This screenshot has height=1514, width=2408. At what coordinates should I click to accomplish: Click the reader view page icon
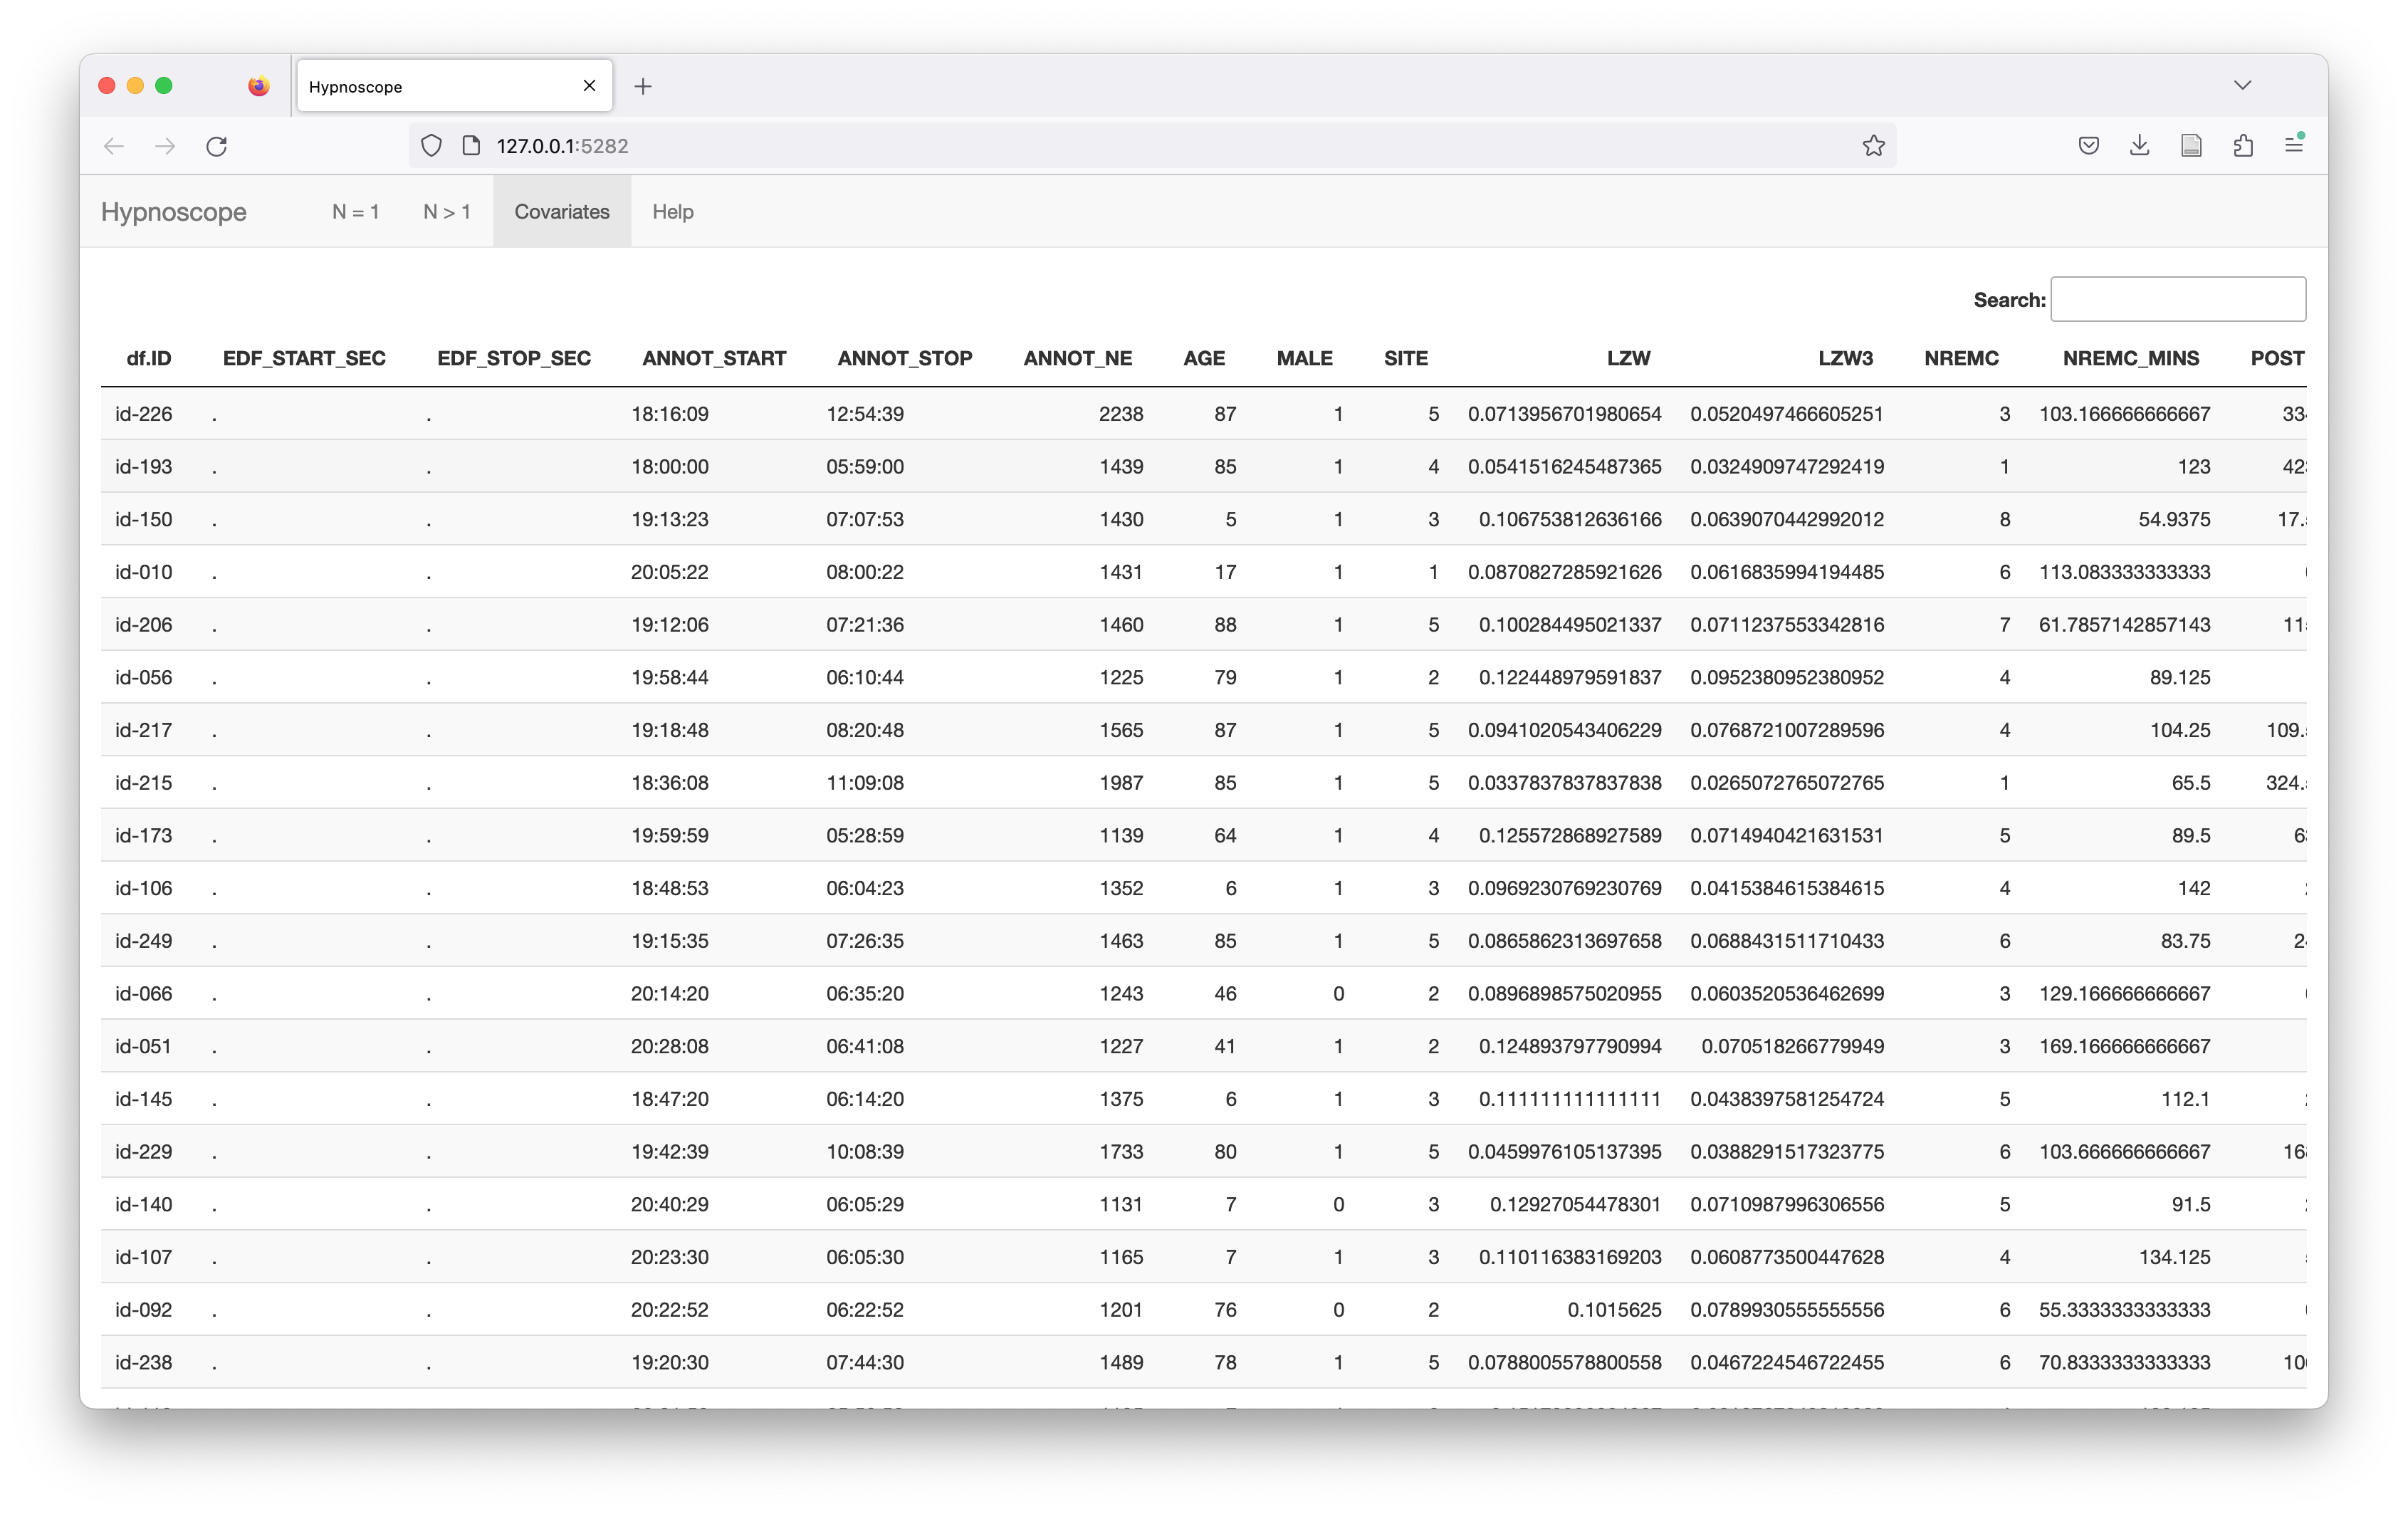(2191, 146)
